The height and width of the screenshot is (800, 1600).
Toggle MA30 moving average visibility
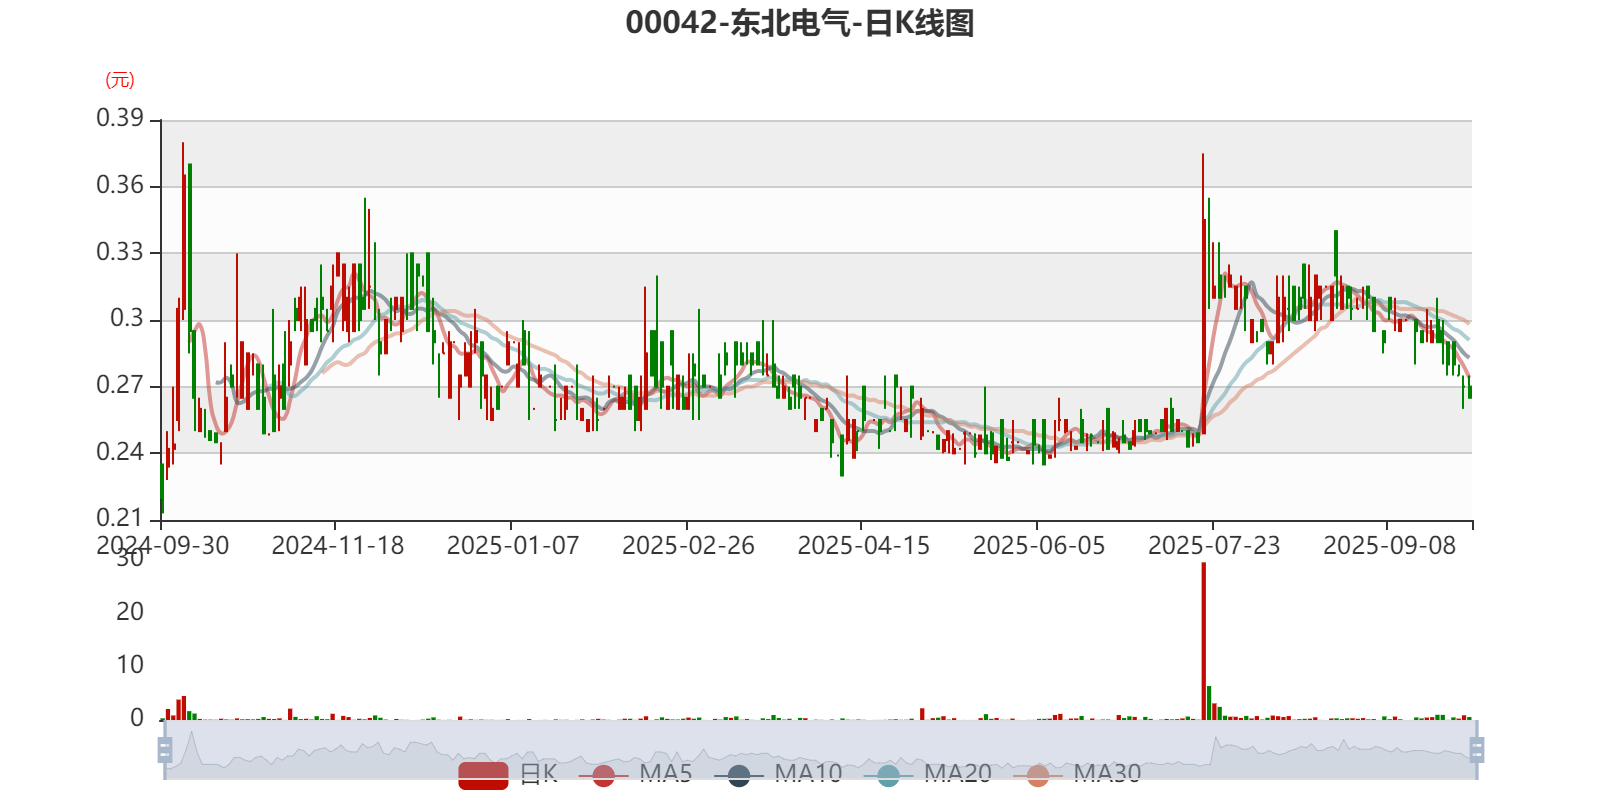click(x=1077, y=774)
